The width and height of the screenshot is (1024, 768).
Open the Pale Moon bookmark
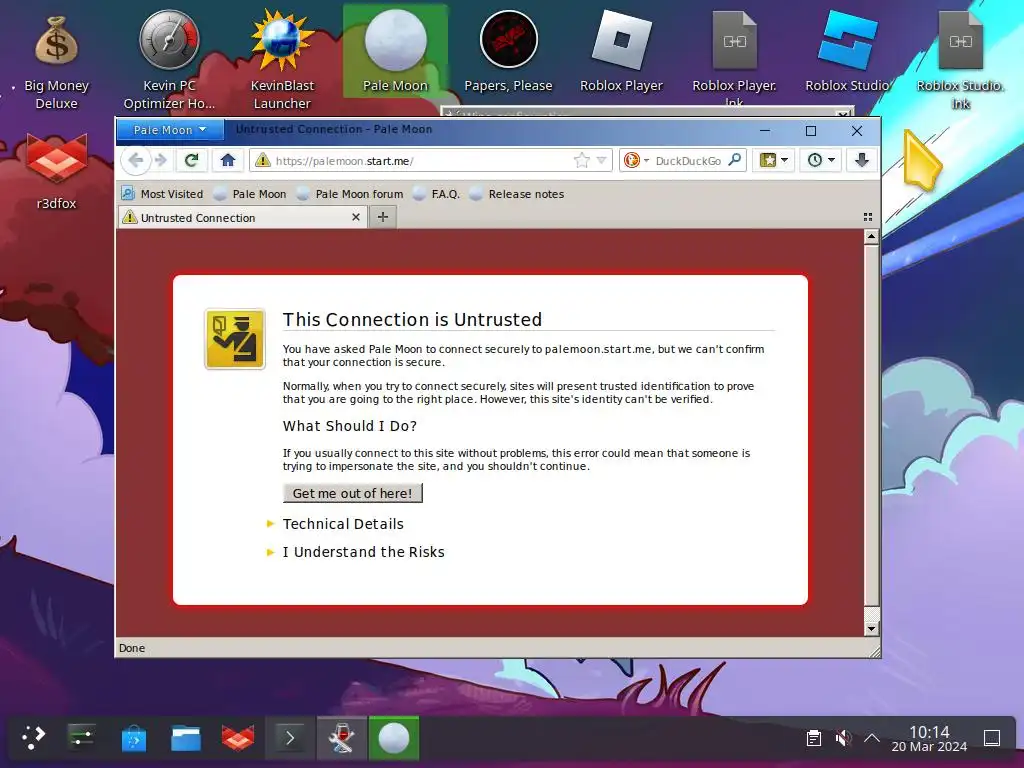point(251,194)
